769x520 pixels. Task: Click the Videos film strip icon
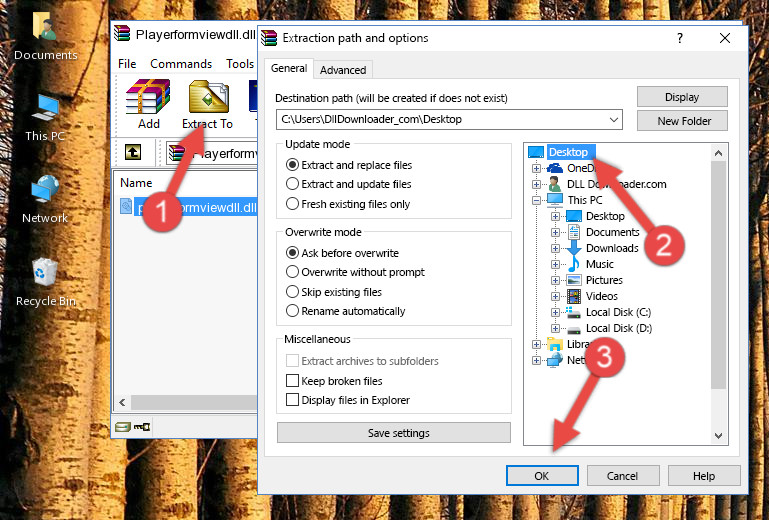[574, 296]
